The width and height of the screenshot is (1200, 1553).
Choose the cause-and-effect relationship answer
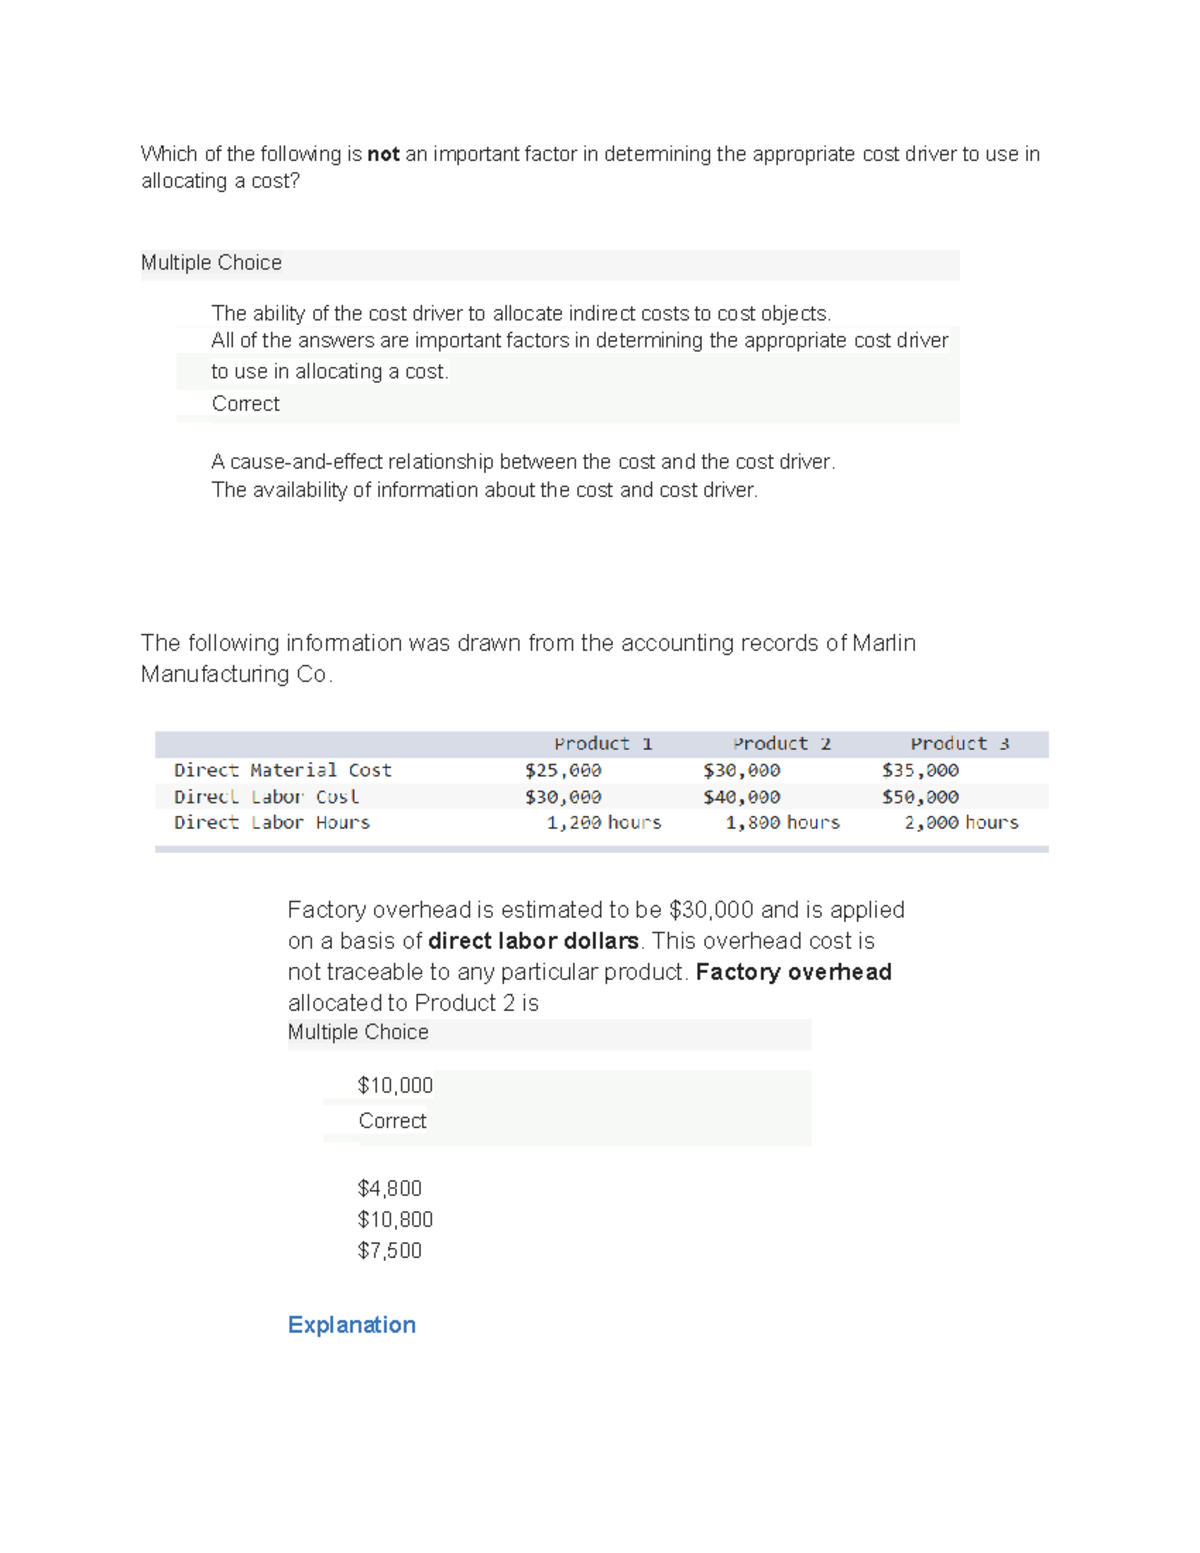tap(523, 462)
